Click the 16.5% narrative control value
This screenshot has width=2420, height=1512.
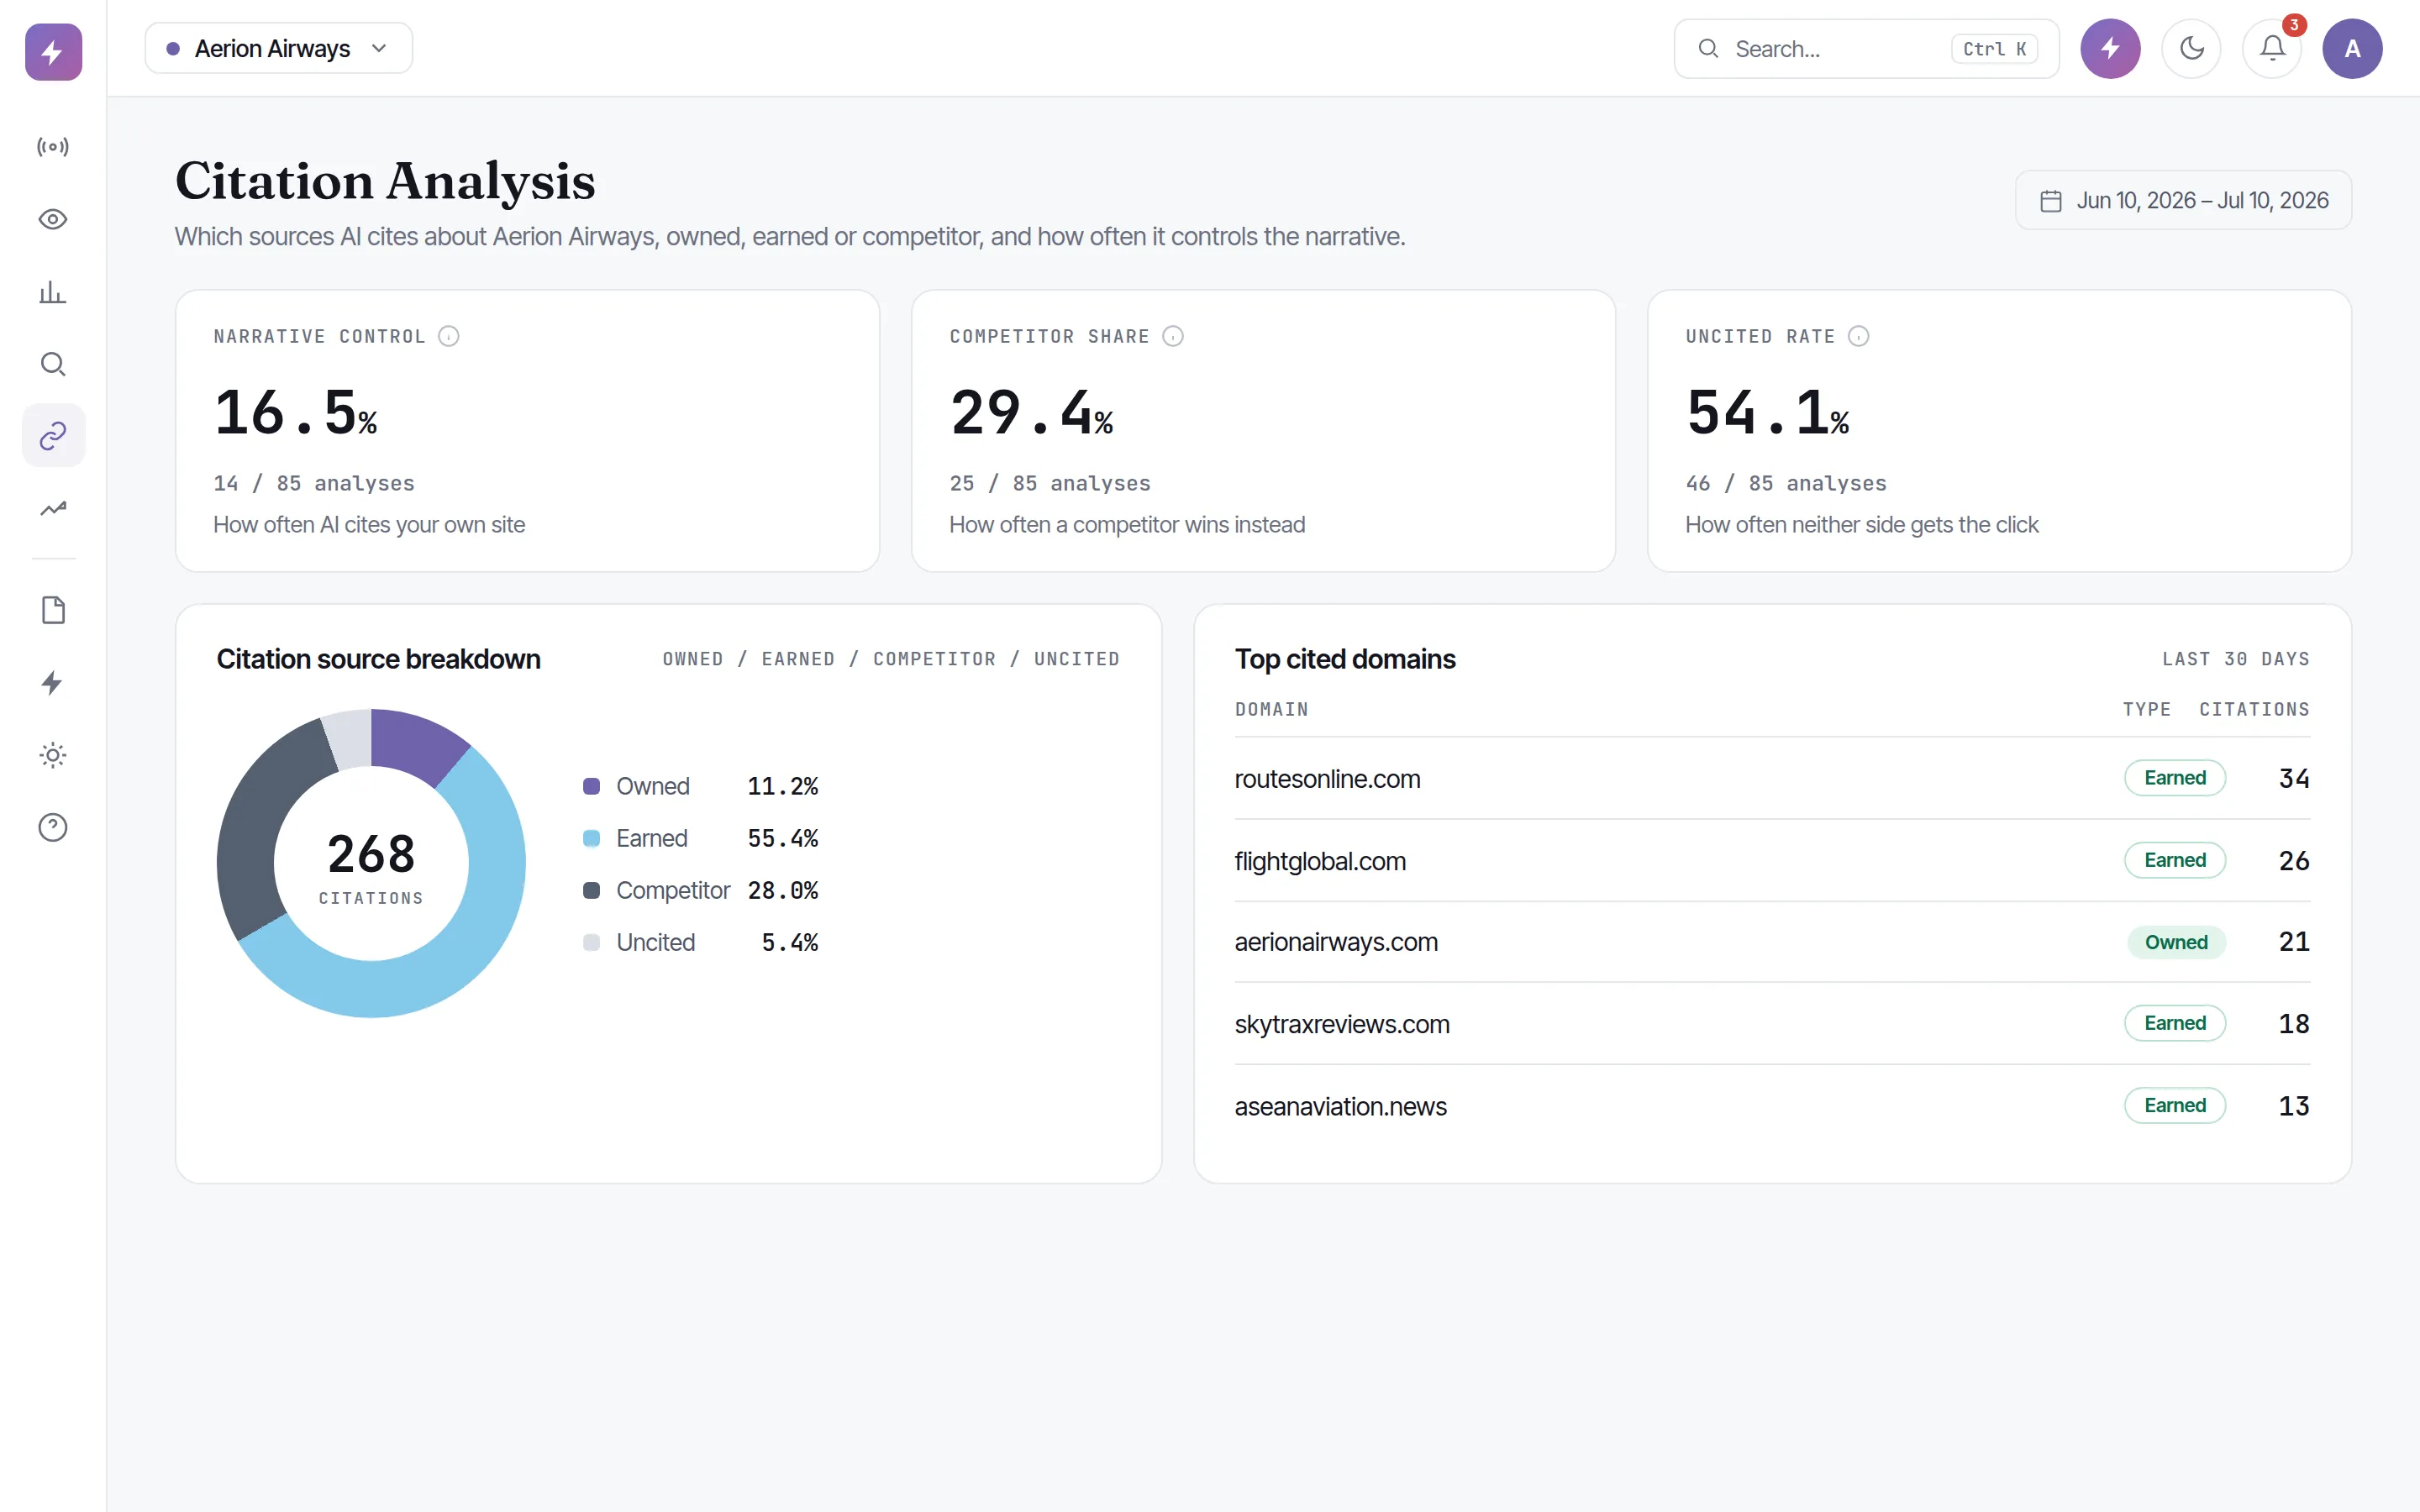pyautogui.click(x=295, y=412)
